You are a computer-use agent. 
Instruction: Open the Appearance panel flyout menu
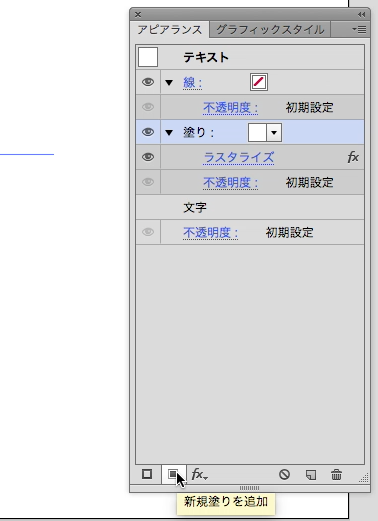(x=359, y=30)
